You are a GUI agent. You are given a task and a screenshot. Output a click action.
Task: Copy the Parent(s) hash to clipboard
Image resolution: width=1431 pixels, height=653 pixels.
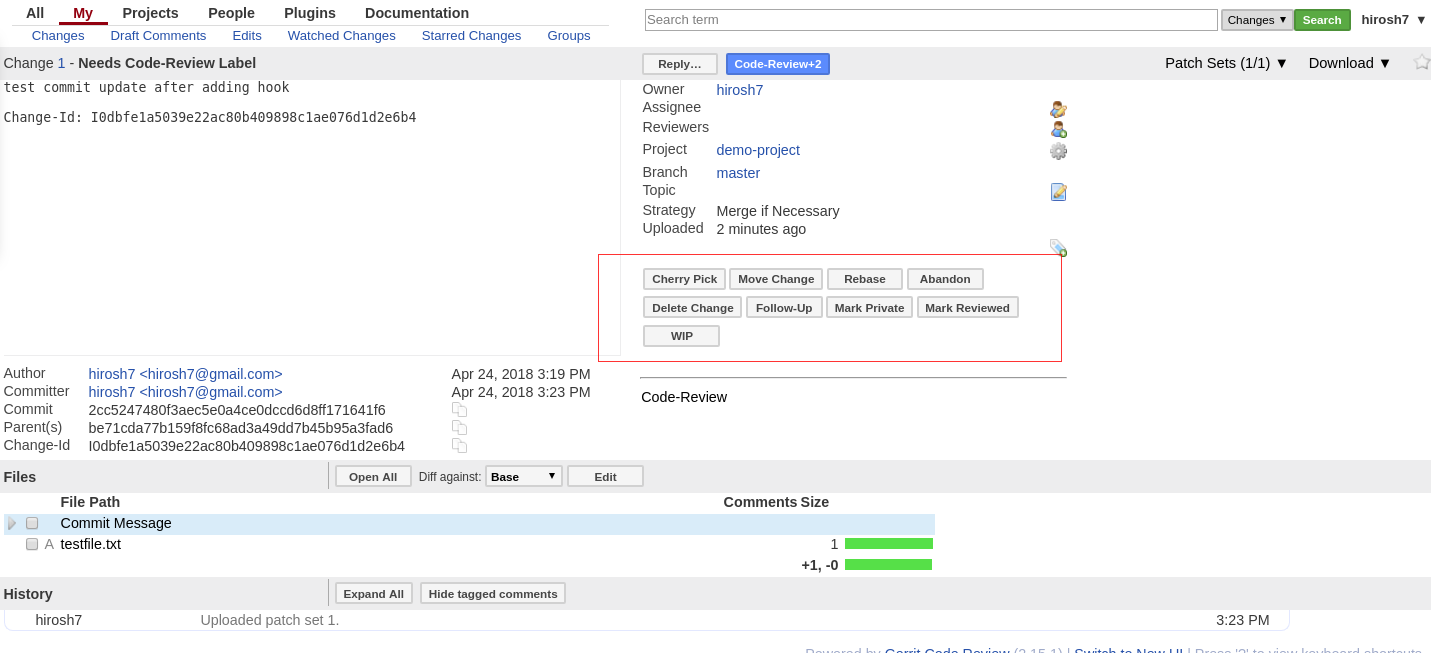pyautogui.click(x=459, y=428)
